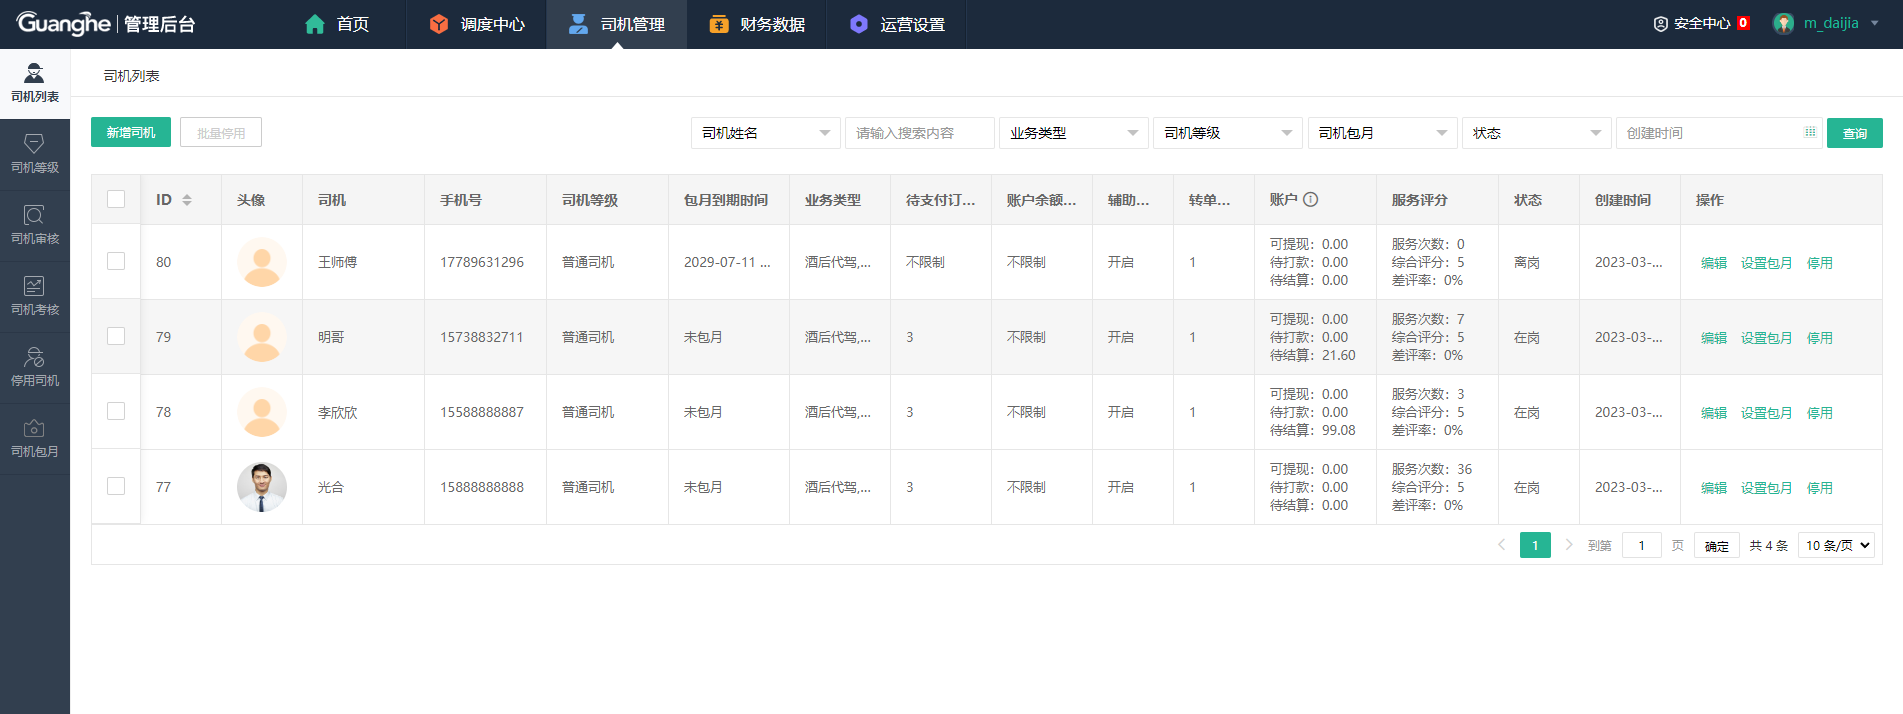Click 确定 in the pagination bar

[1716, 545]
